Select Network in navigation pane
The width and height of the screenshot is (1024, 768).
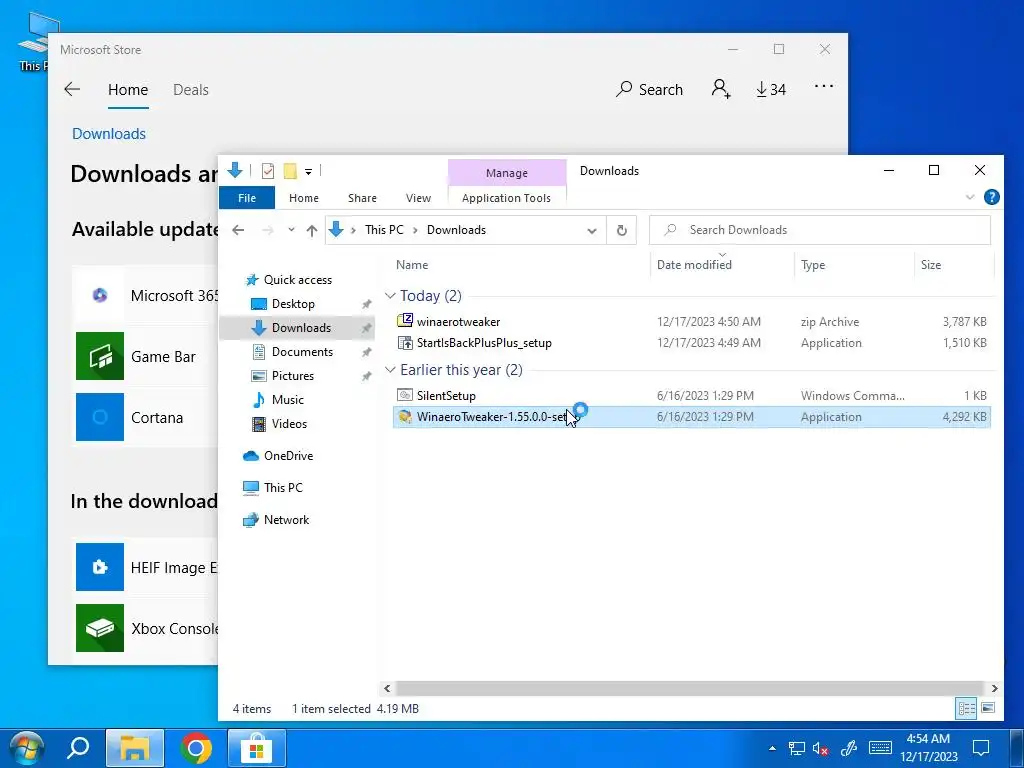tap(286, 520)
